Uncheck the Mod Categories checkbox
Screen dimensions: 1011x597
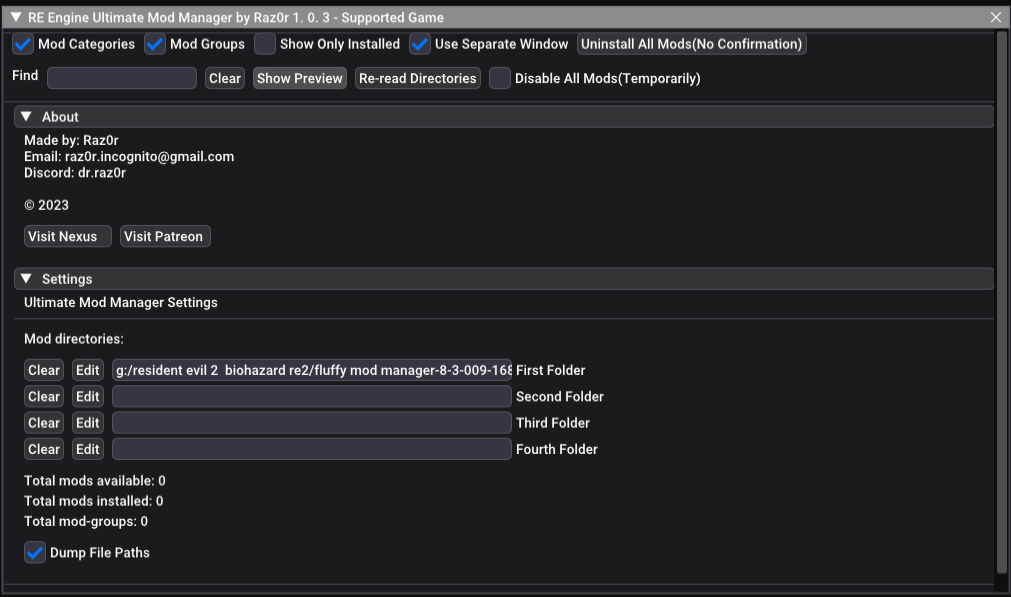(x=23, y=44)
